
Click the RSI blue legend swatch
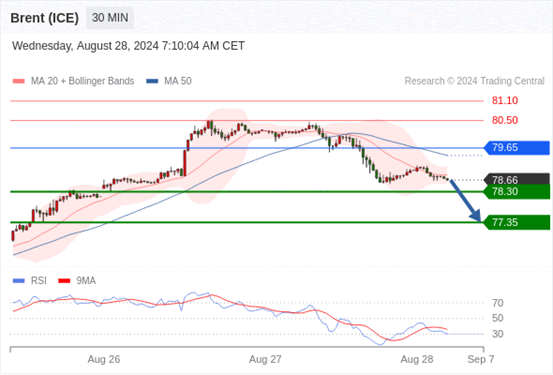(x=19, y=281)
